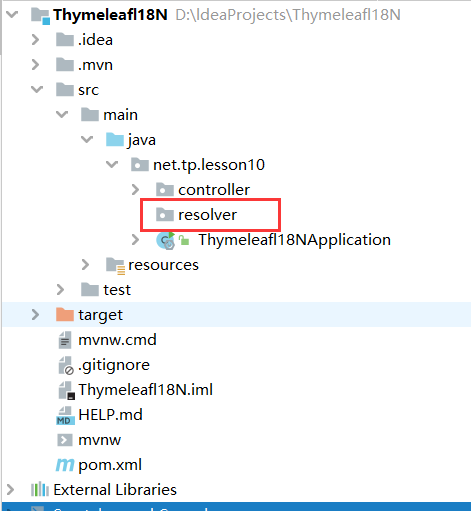Screen dimensions: 471x511
Task: Click the net.tp.lesson10 package icon
Action: click(x=140, y=165)
